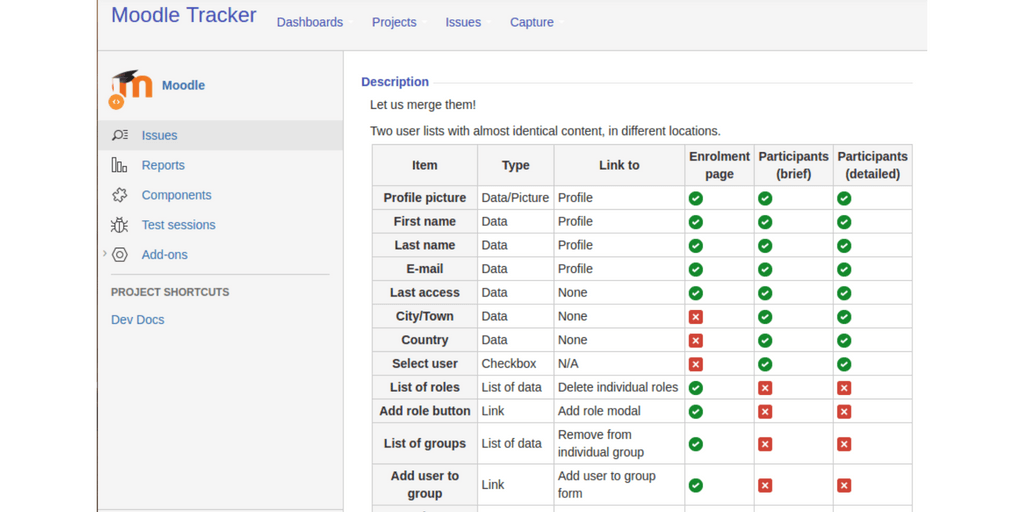Click the Add-ons hexagon icon
Screen dimensions: 1024x512
[120, 255]
